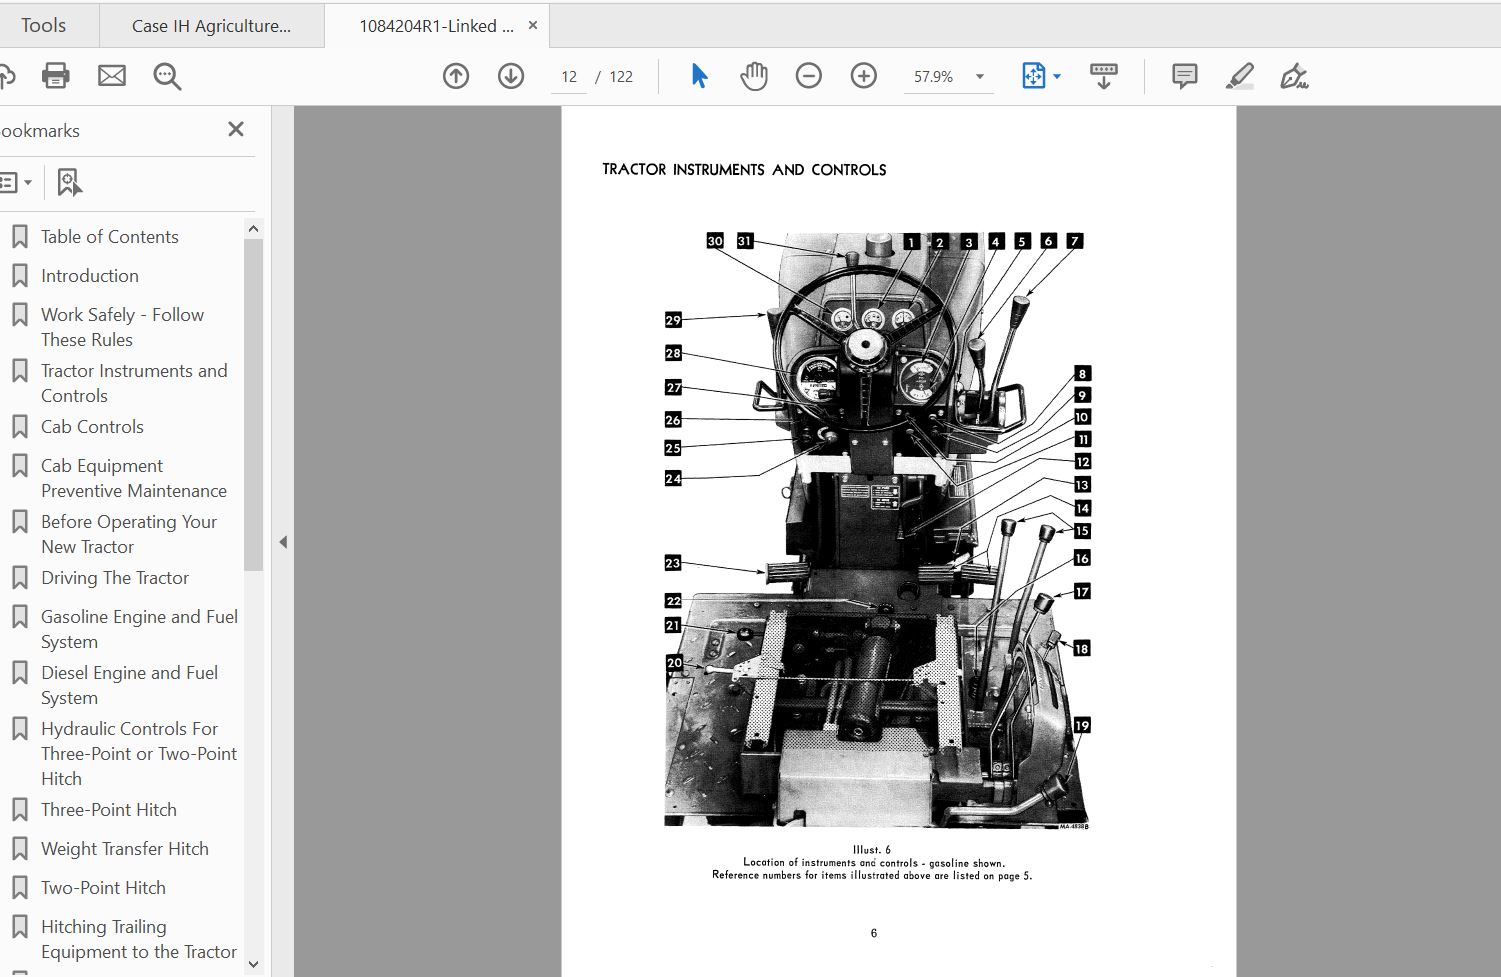1501x977 pixels.
Task: Toggle fit-one-full-page view mode
Action: coord(1034,75)
